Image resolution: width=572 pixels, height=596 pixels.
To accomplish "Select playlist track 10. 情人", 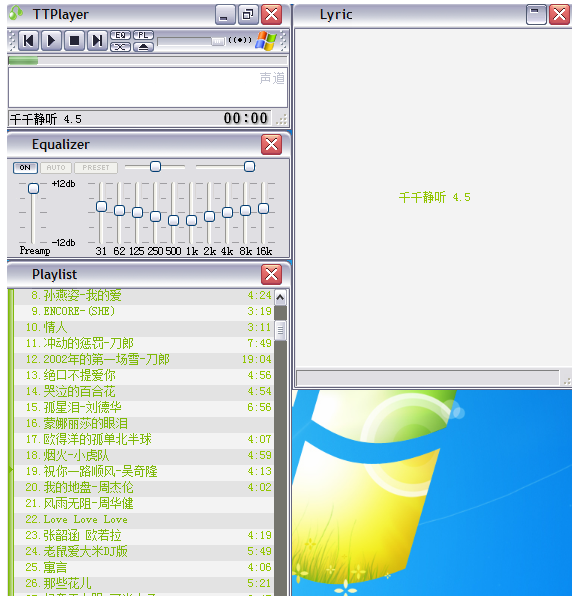I will 144,327.
